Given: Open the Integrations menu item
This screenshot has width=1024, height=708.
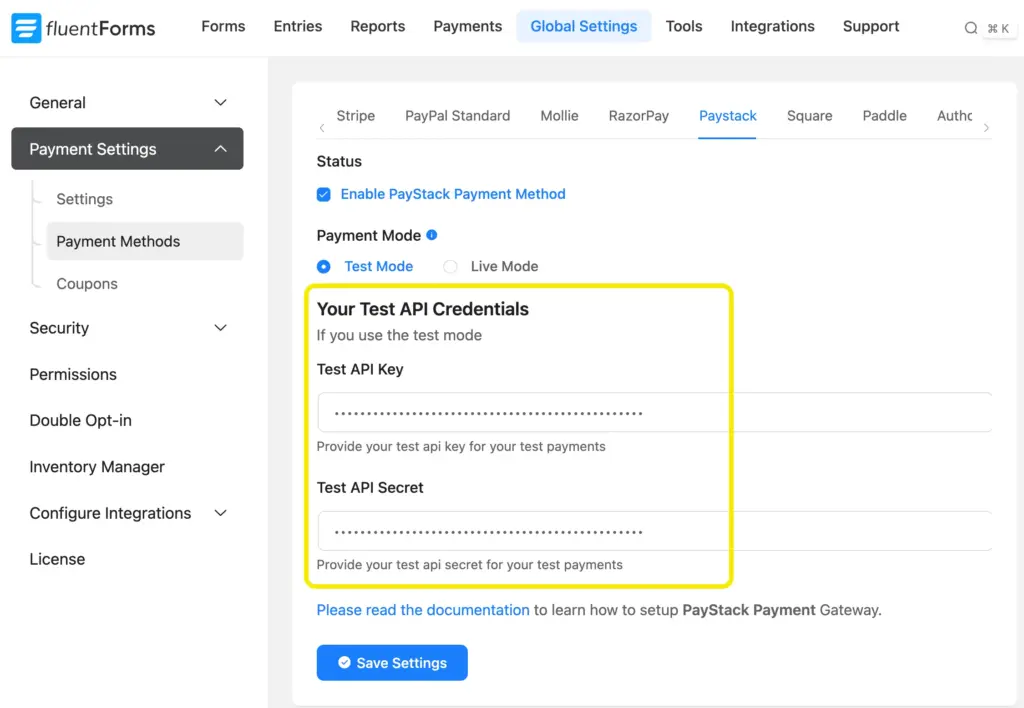Looking at the screenshot, I should click(x=772, y=26).
